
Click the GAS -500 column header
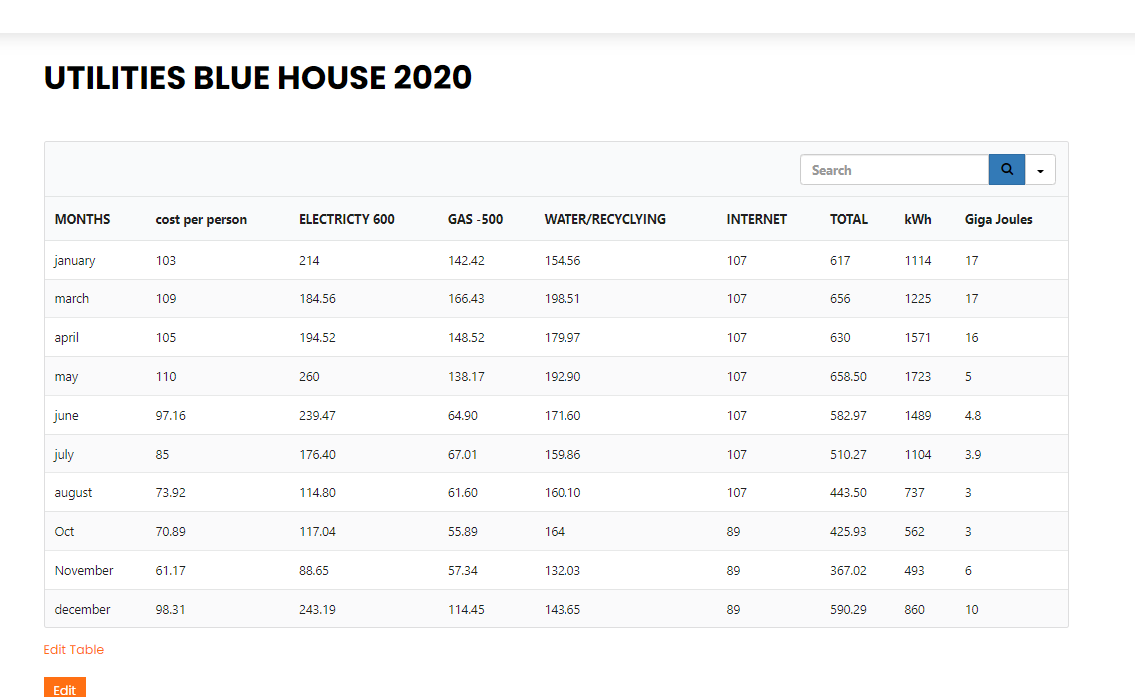coord(475,219)
